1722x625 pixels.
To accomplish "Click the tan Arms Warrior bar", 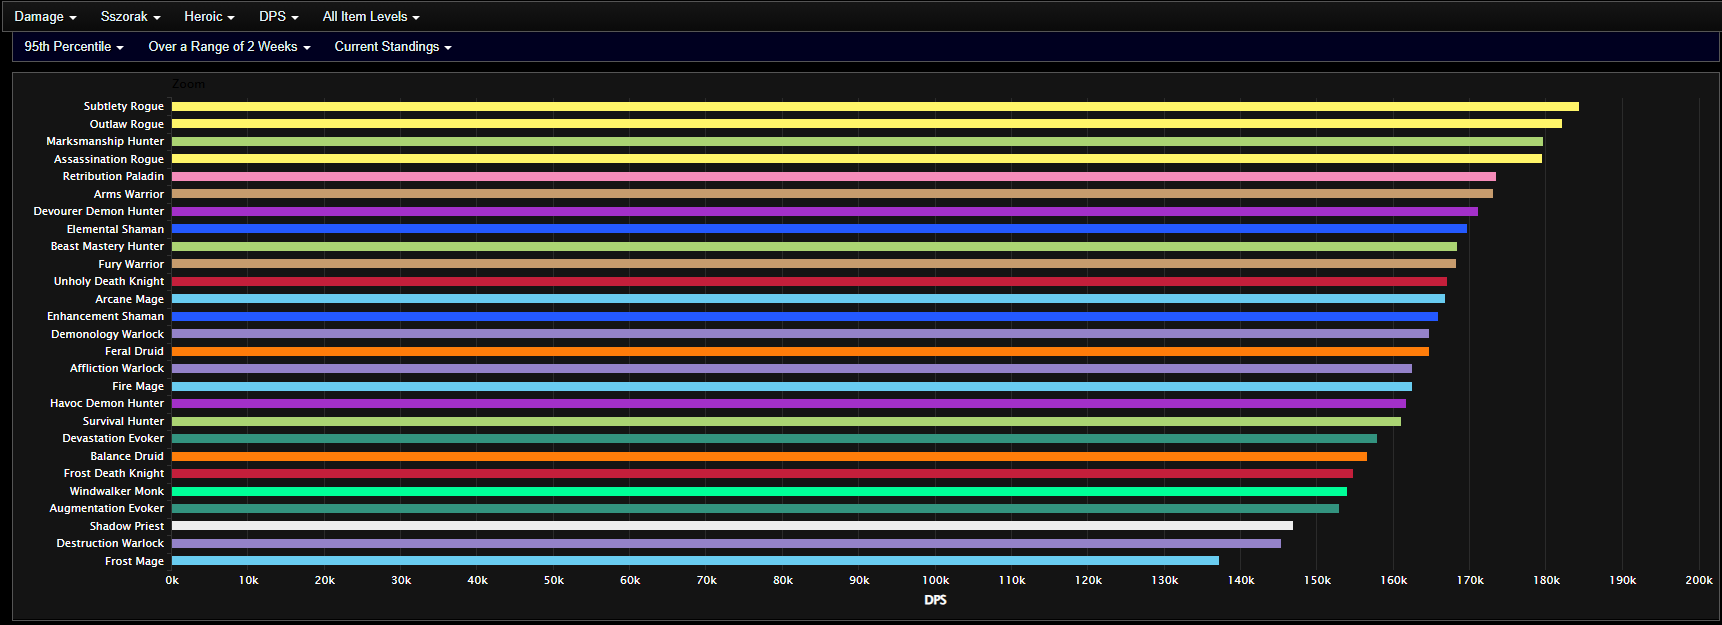I will point(832,194).
